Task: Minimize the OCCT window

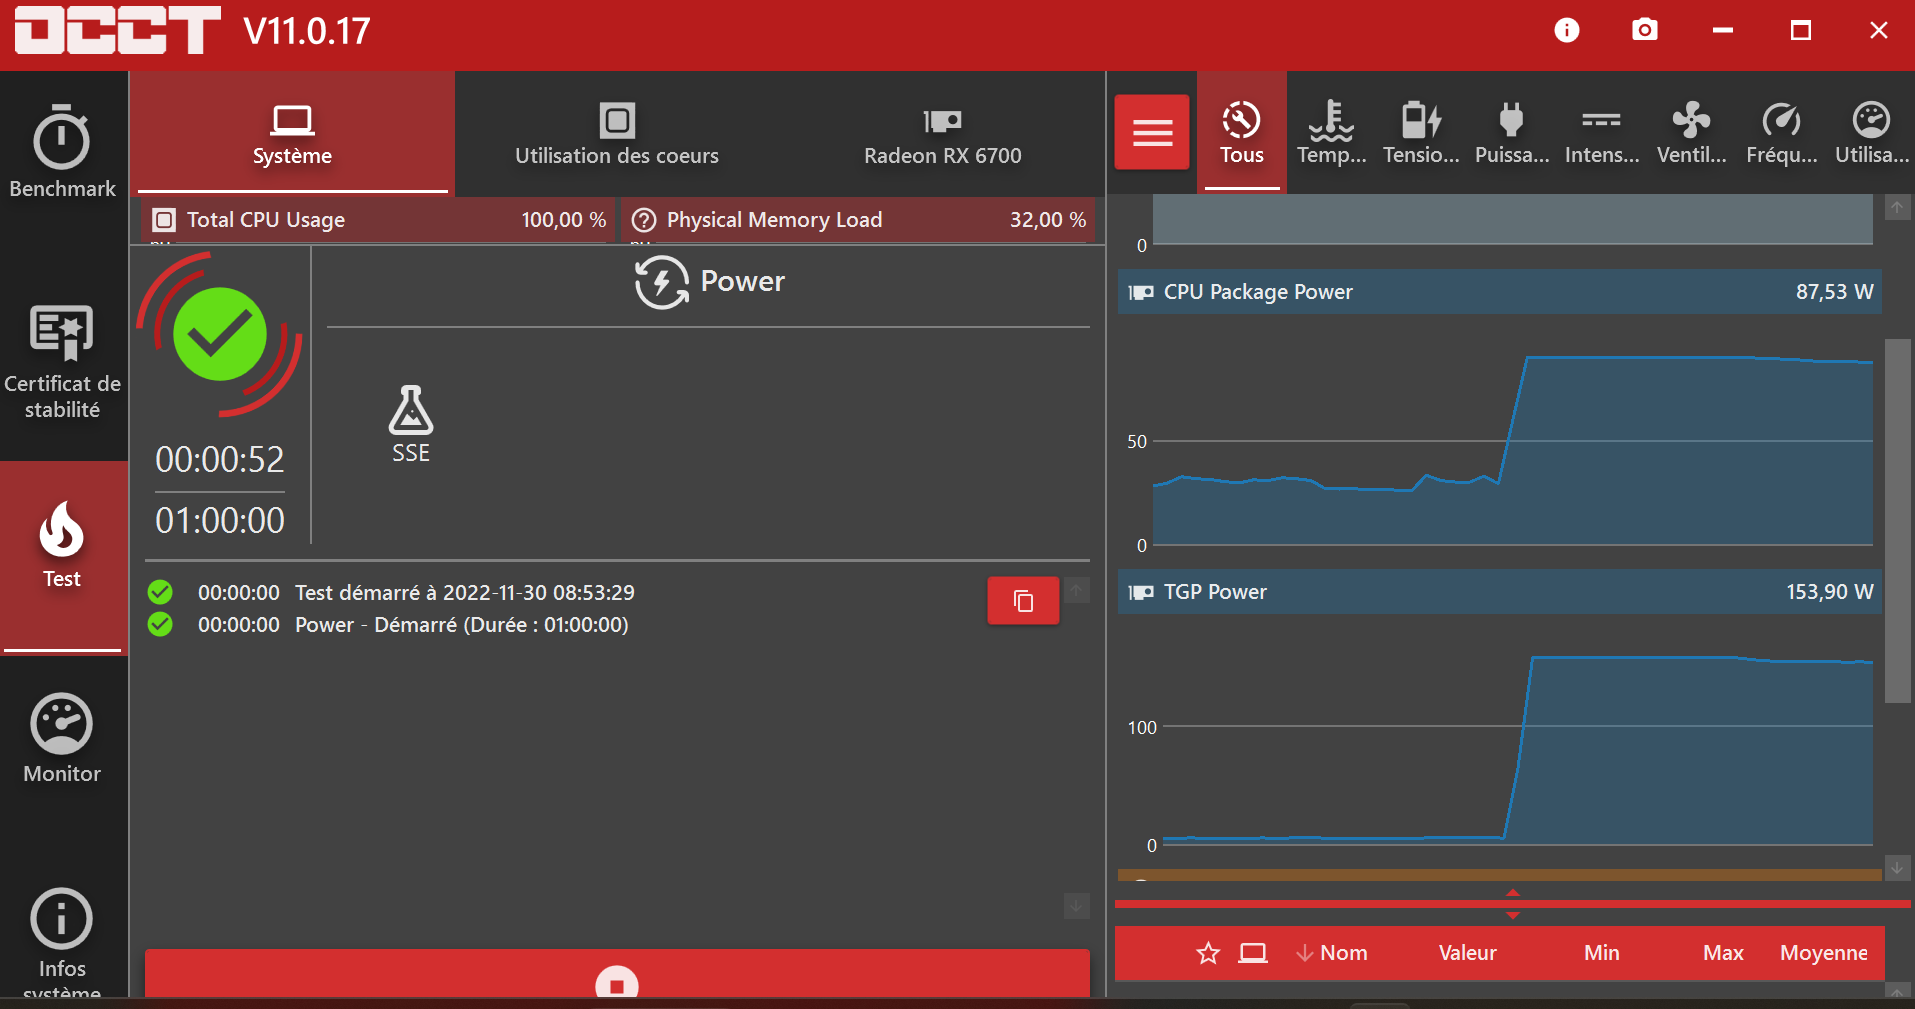Action: (1722, 31)
